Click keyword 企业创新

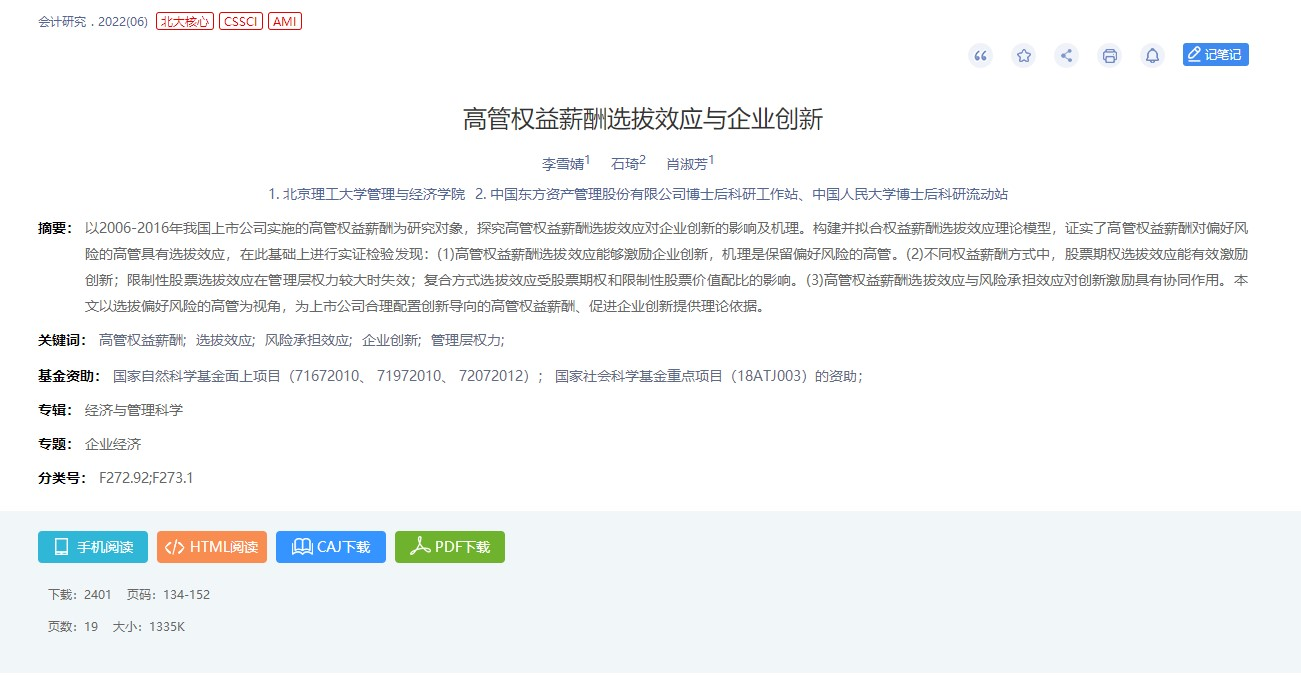coord(390,340)
